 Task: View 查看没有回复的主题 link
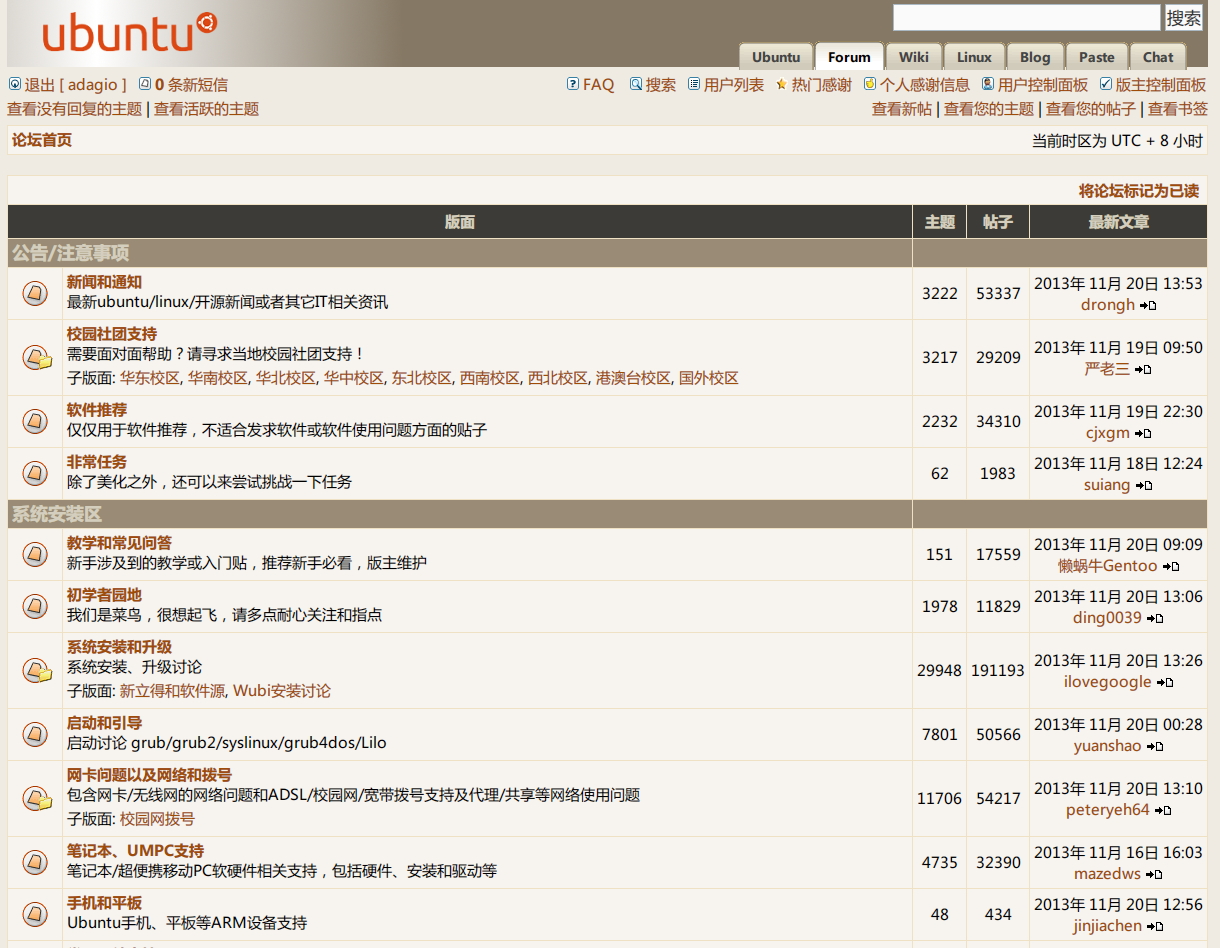75,109
